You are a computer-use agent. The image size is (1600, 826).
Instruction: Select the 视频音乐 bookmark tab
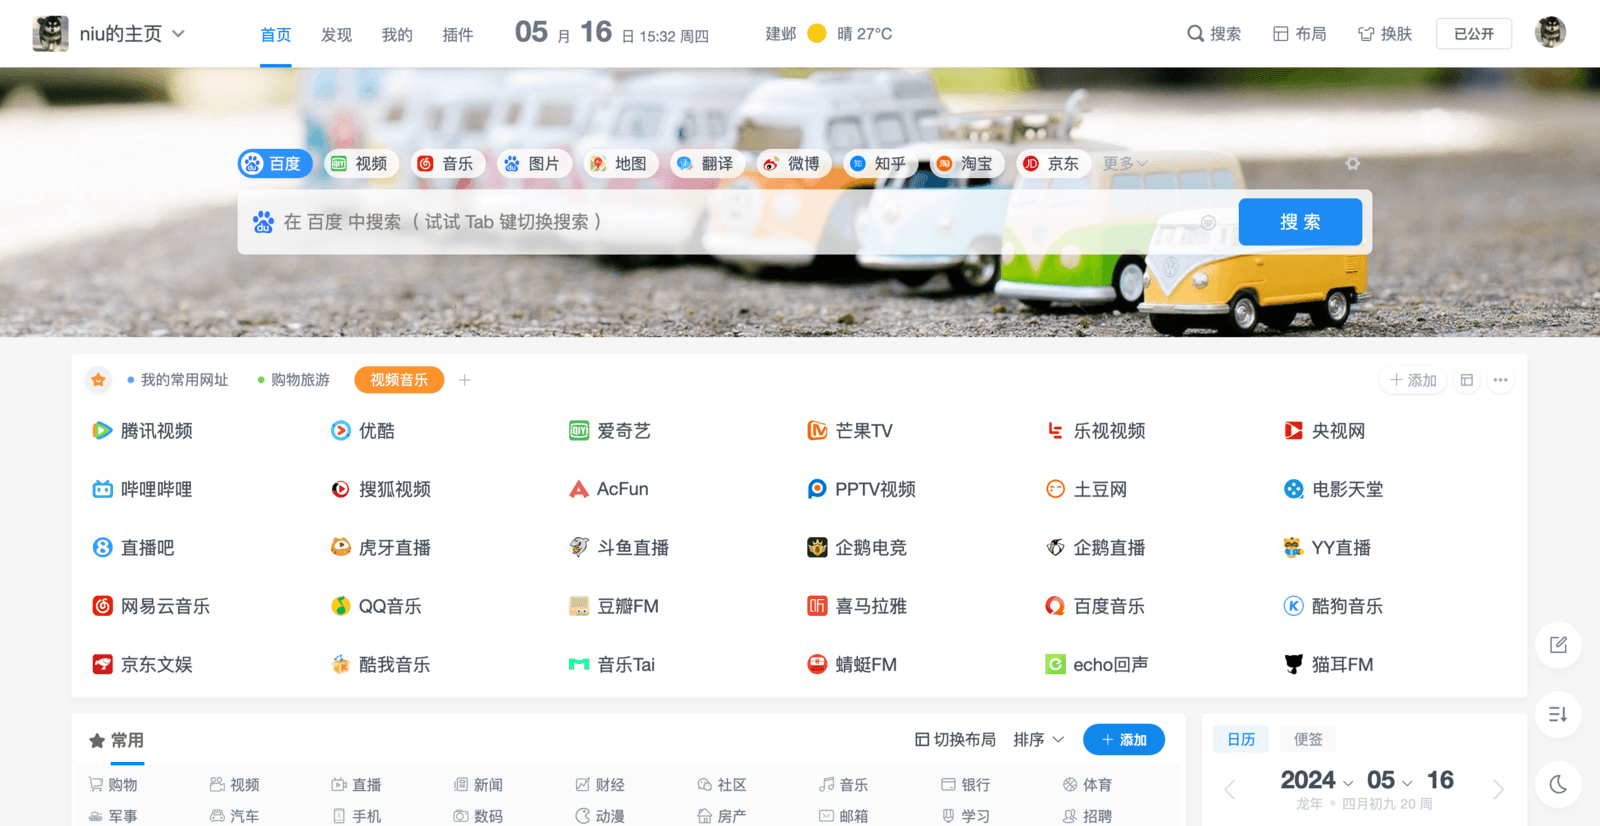coord(399,380)
